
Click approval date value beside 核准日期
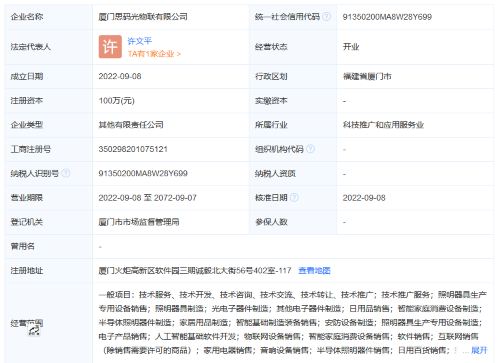pyautogui.click(x=364, y=198)
